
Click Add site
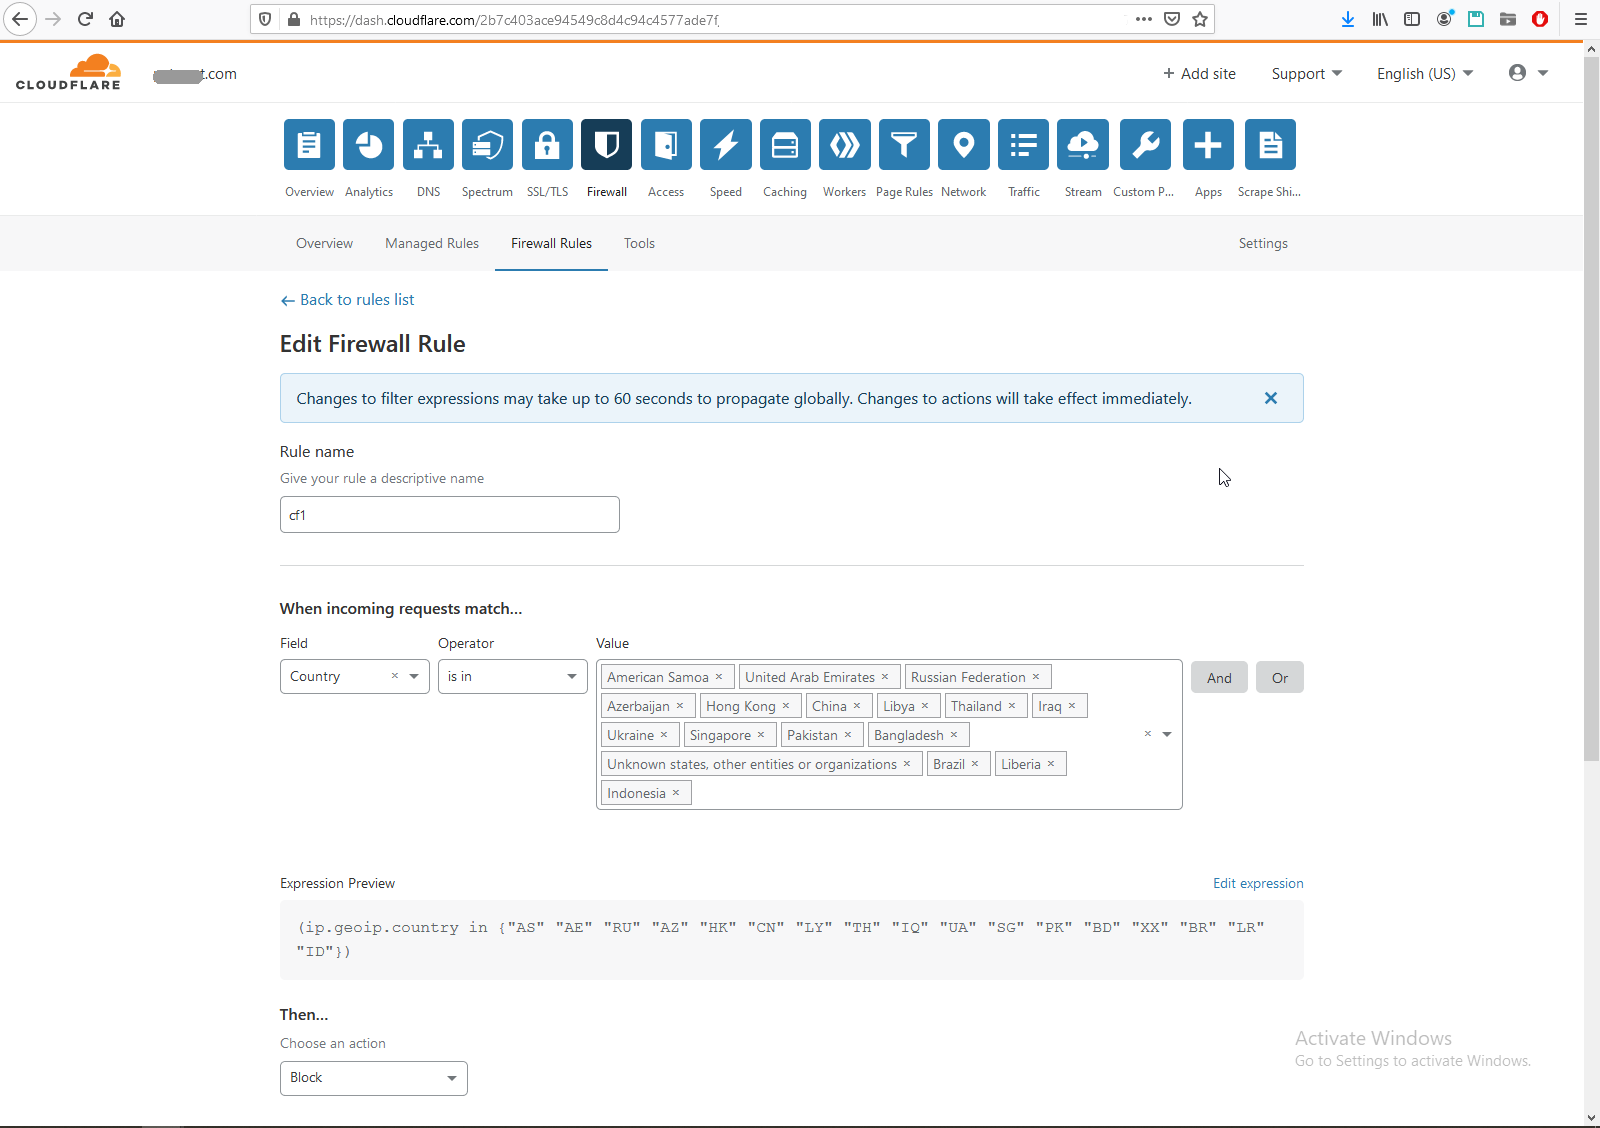tap(1199, 74)
